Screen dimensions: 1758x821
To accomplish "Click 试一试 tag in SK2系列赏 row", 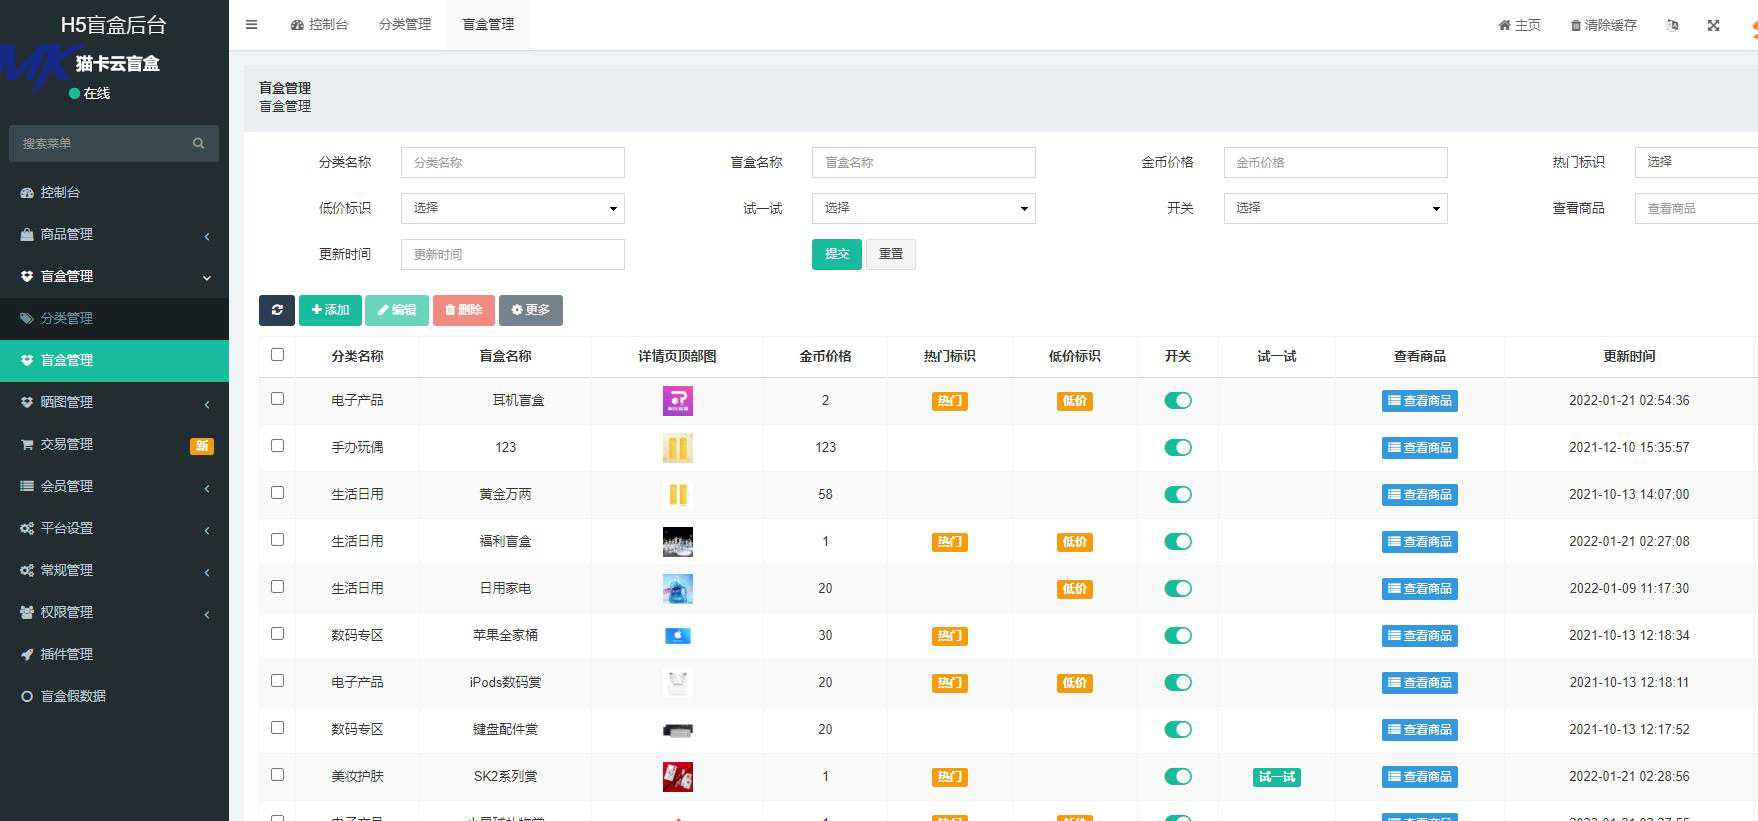I will [x=1277, y=777].
